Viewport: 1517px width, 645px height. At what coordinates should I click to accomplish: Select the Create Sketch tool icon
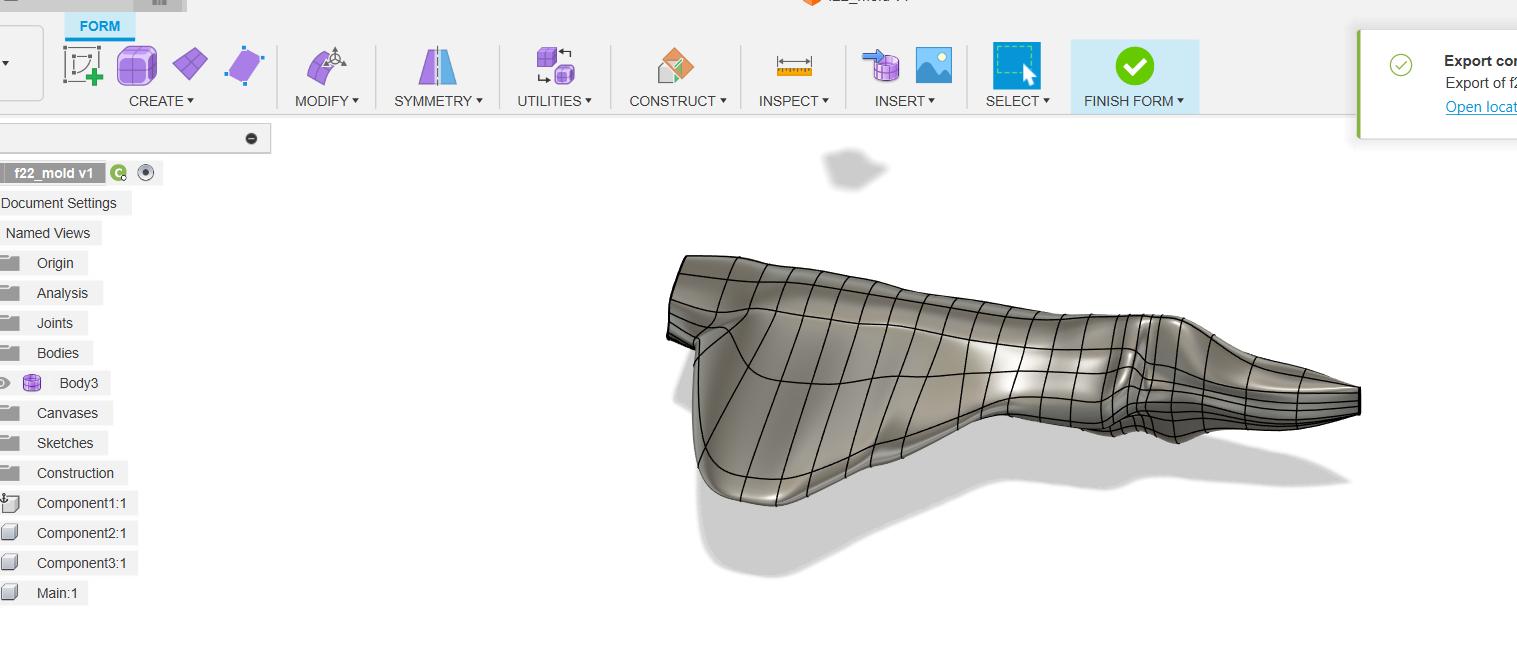click(84, 66)
